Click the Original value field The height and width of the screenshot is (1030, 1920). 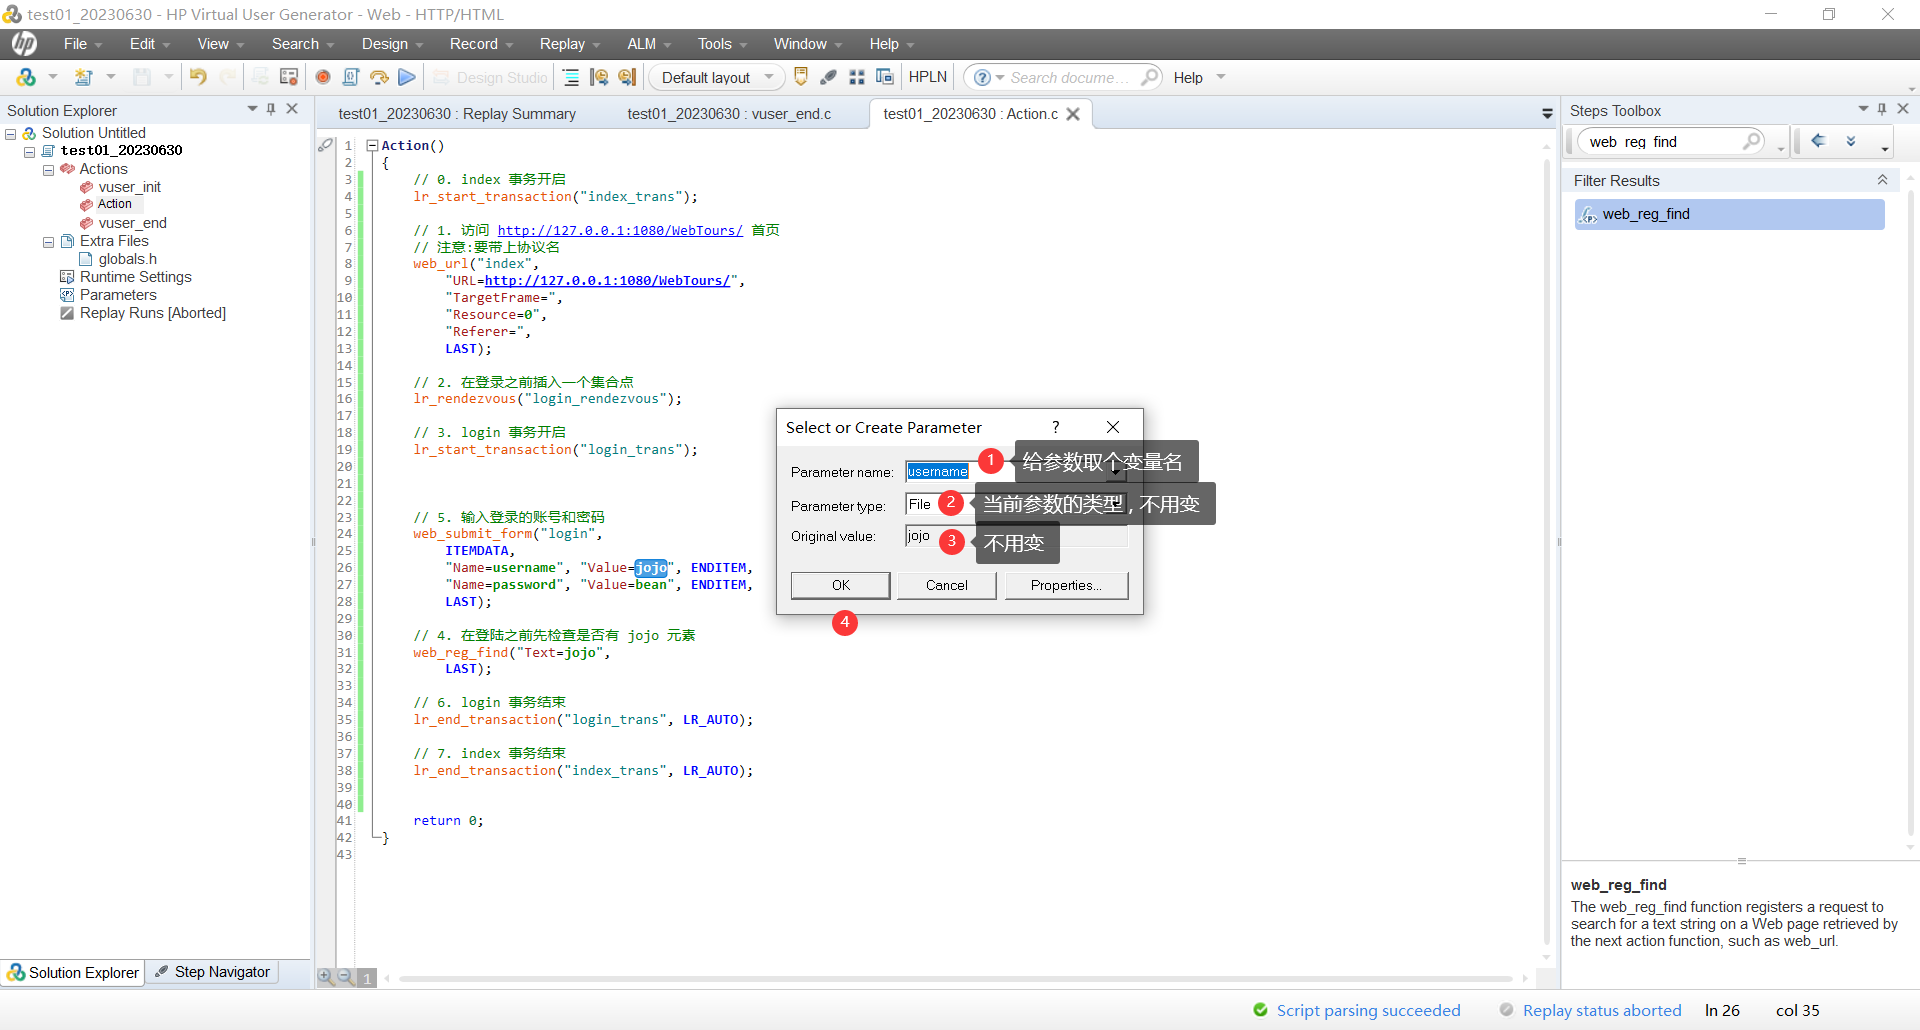[1017, 536]
